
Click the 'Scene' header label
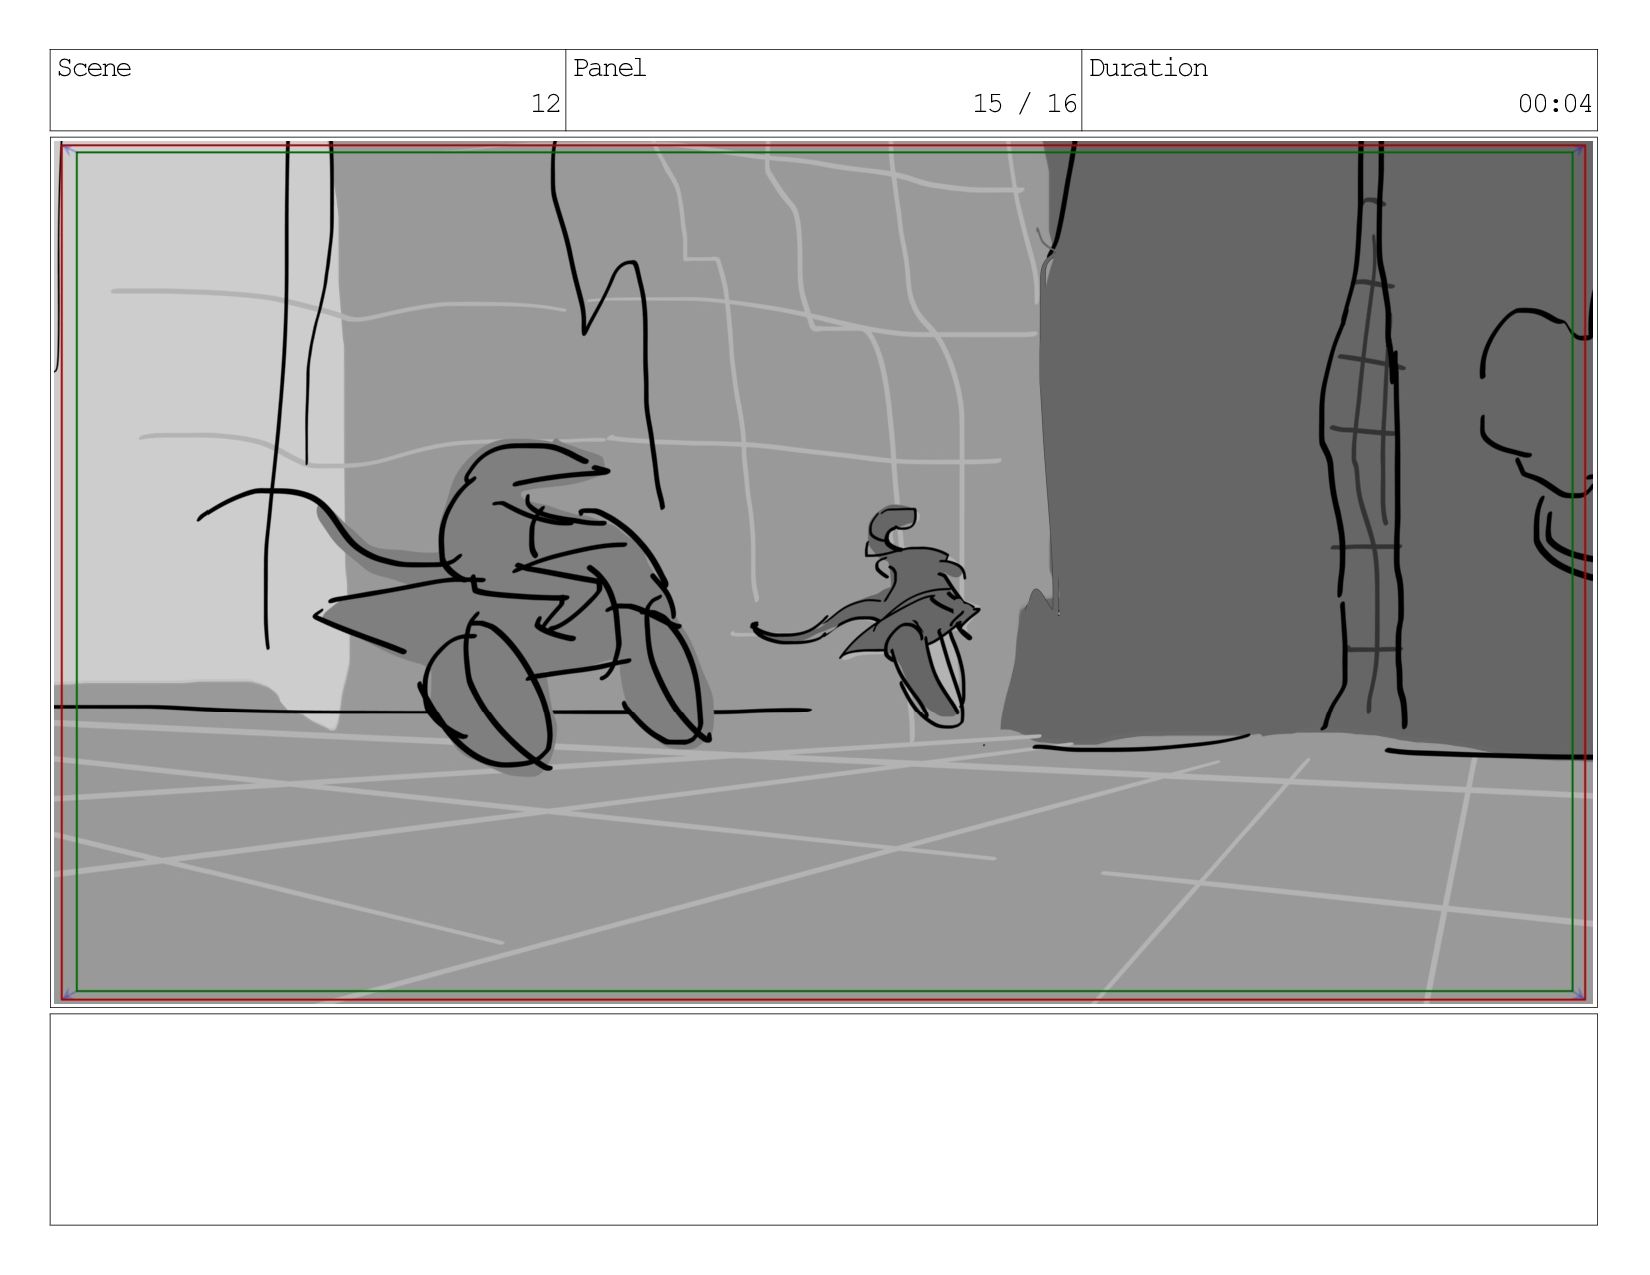[94, 68]
